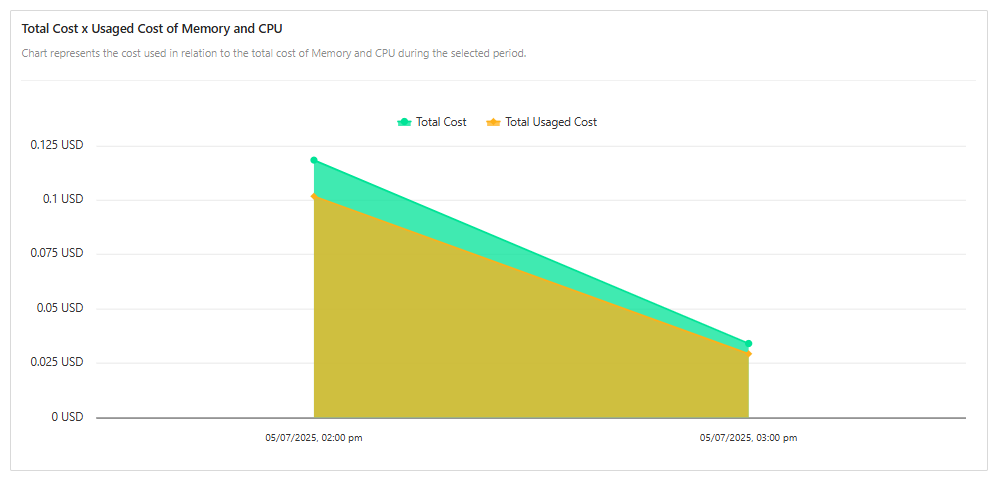Click the 0 USD baseline label
1001x482 pixels.
[x=67, y=417]
